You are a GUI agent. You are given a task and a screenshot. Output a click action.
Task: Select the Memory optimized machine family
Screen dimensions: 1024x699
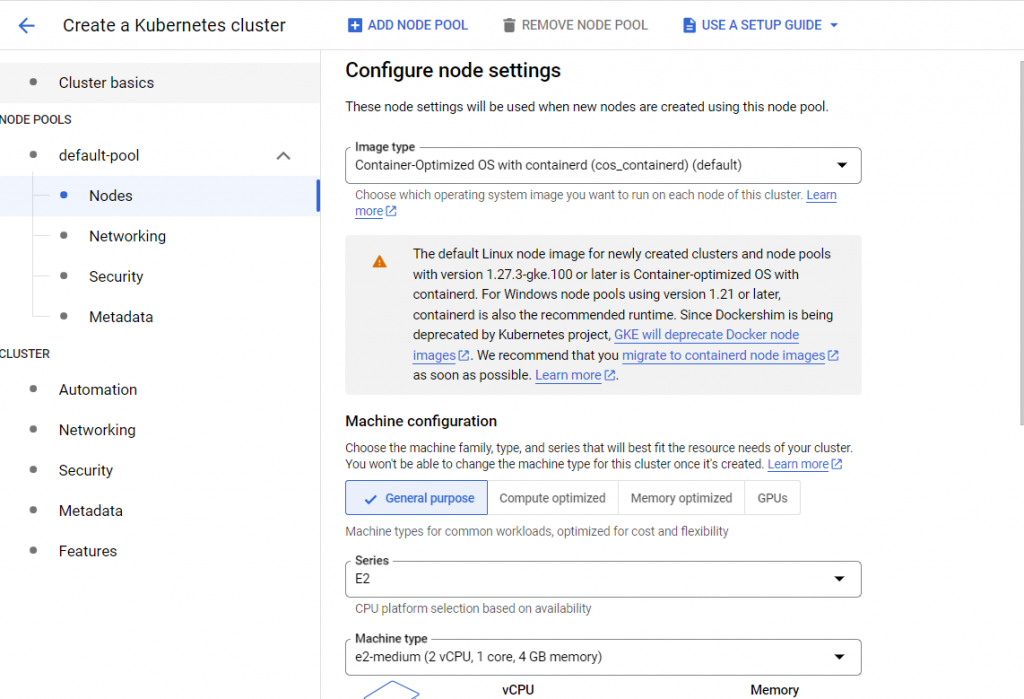click(682, 498)
